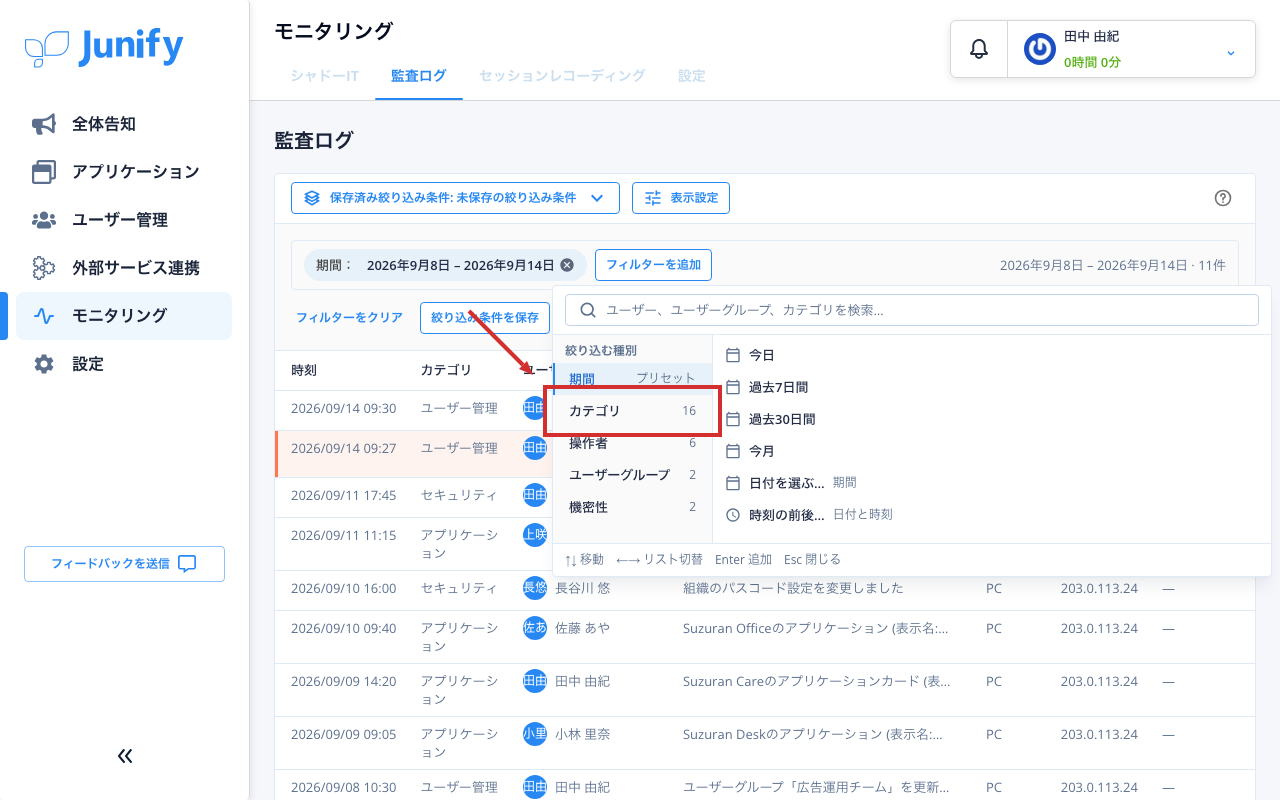Select 機密性 filter type
The image size is (1280, 800).
click(x=632, y=507)
